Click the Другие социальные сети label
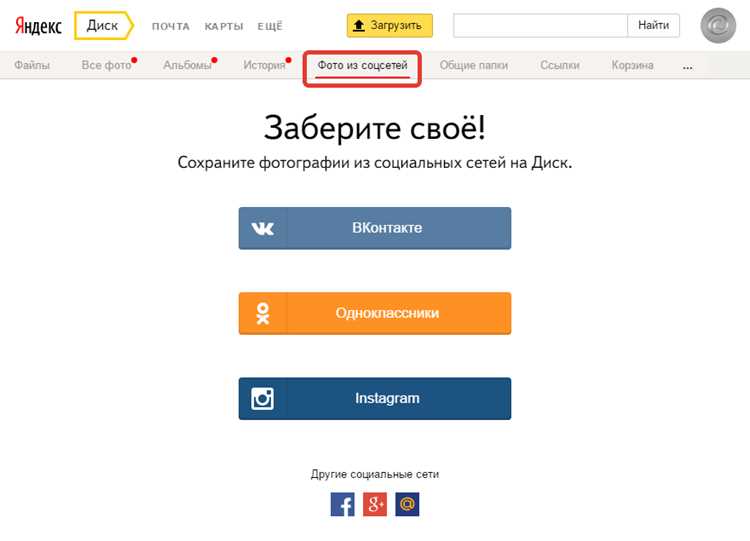750x541 pixels. (375, 475)
